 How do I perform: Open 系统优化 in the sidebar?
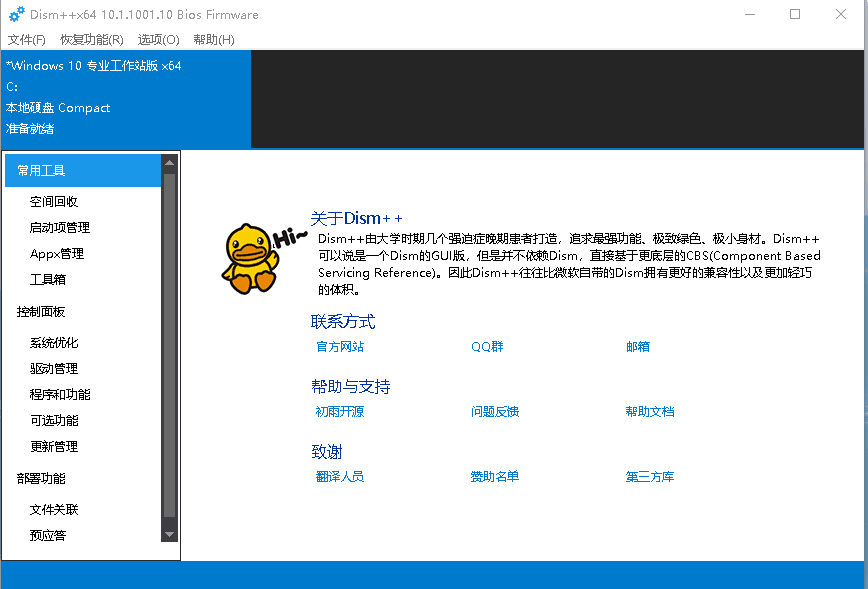tap(54, 343)
